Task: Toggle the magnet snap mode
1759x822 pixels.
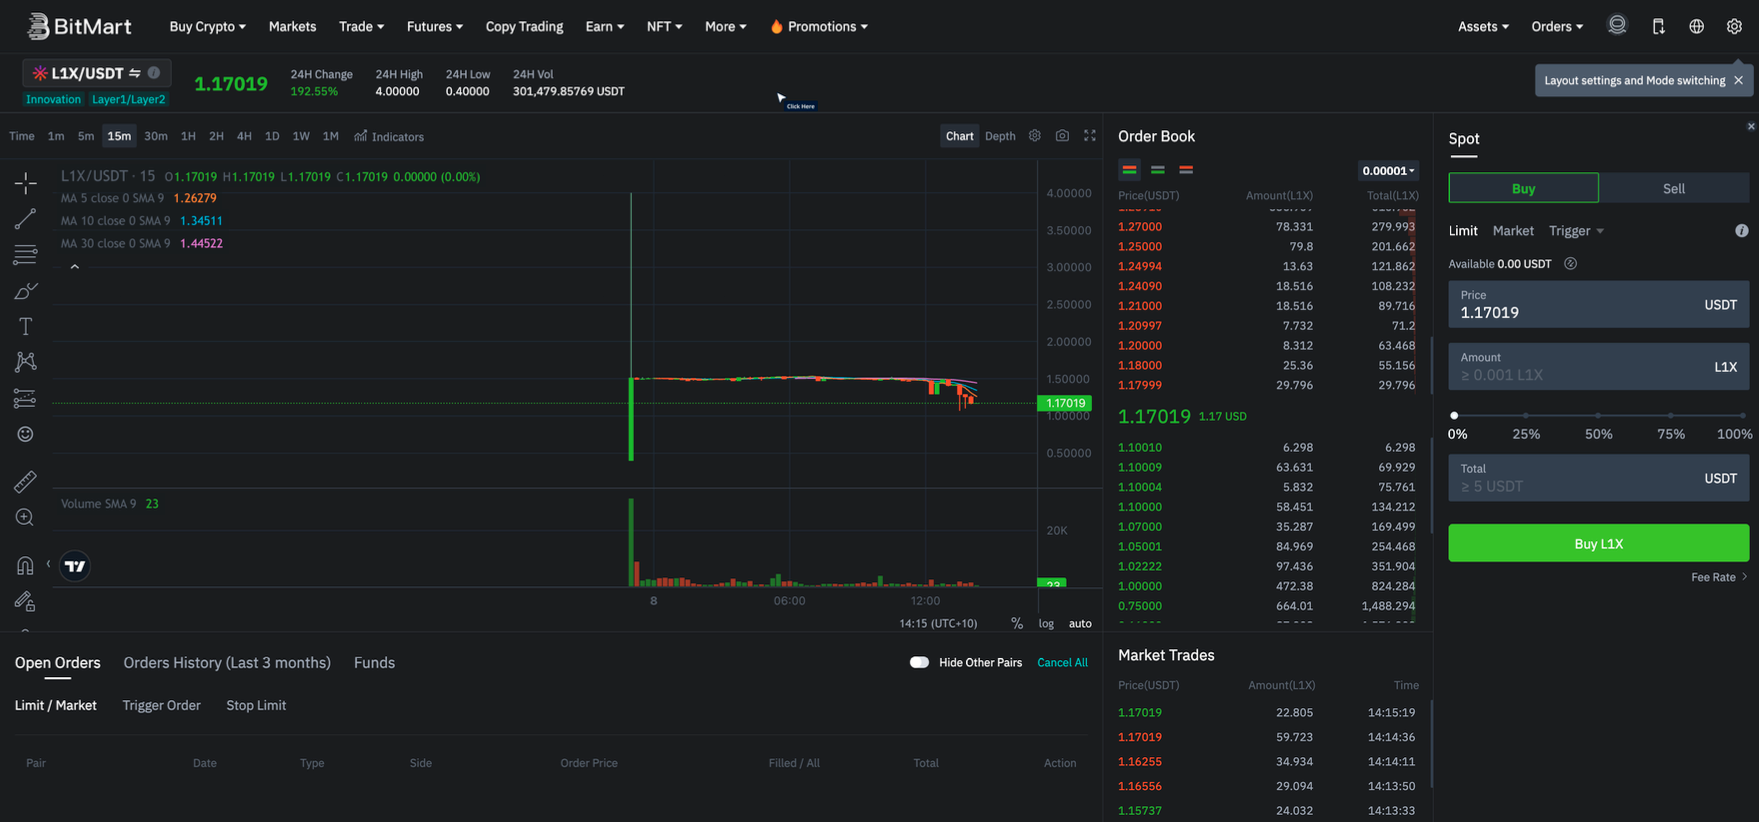Action: pos(25,566)
